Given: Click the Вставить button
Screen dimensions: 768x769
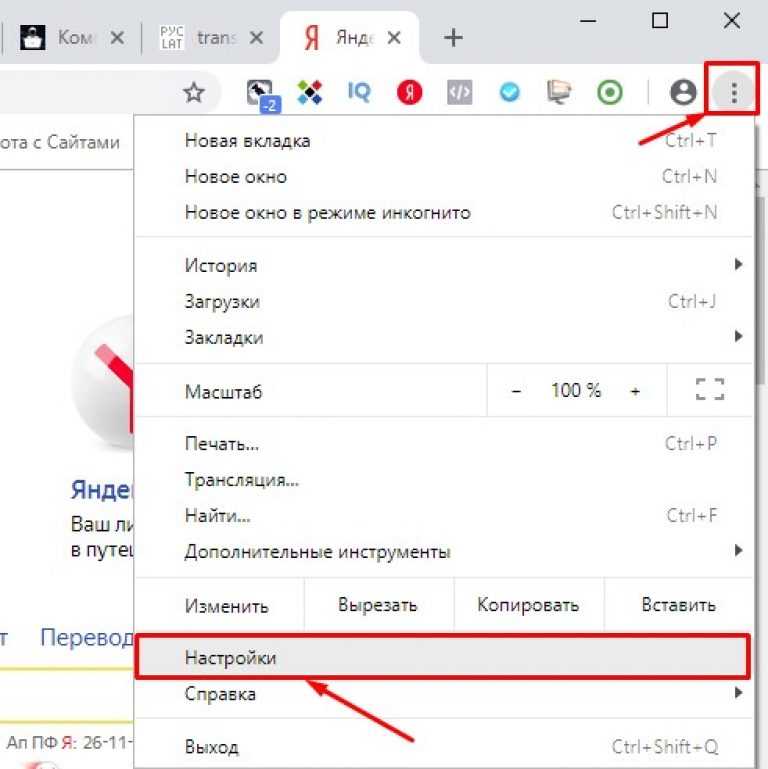Looking at the screenshot, I should pos(678,605).
